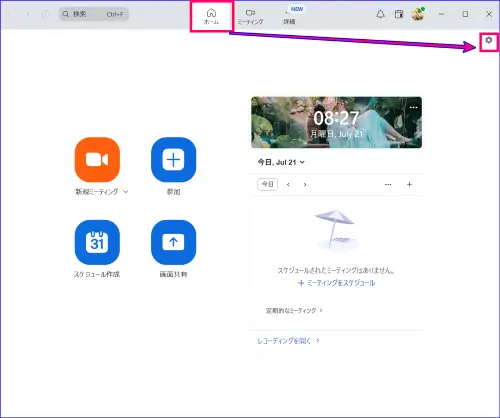Screen dimensions: 500x418
Task: Open レコーディングを開く link
Action: [288, 341]
